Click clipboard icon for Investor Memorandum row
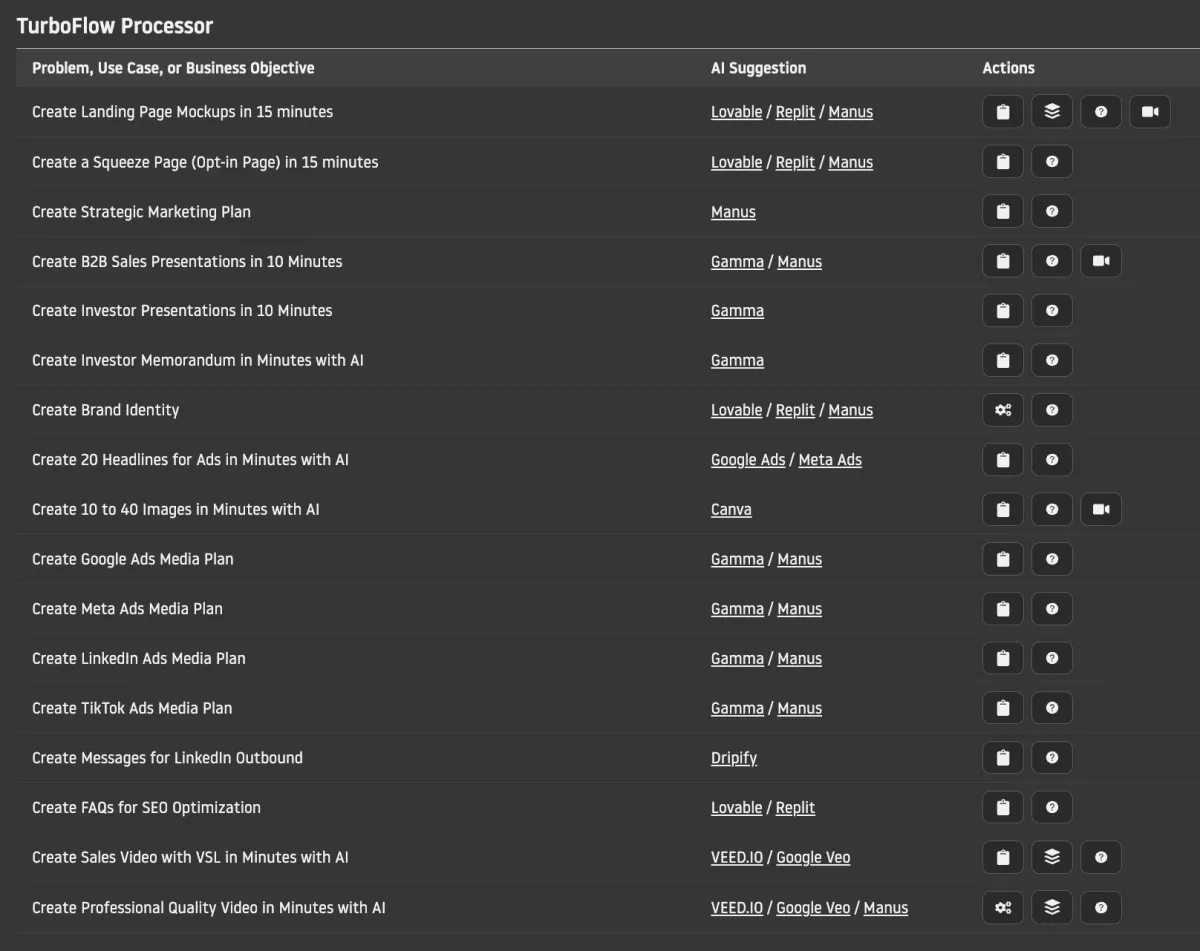Viewport: 1200px width, 951px height. pos(1003,360)
